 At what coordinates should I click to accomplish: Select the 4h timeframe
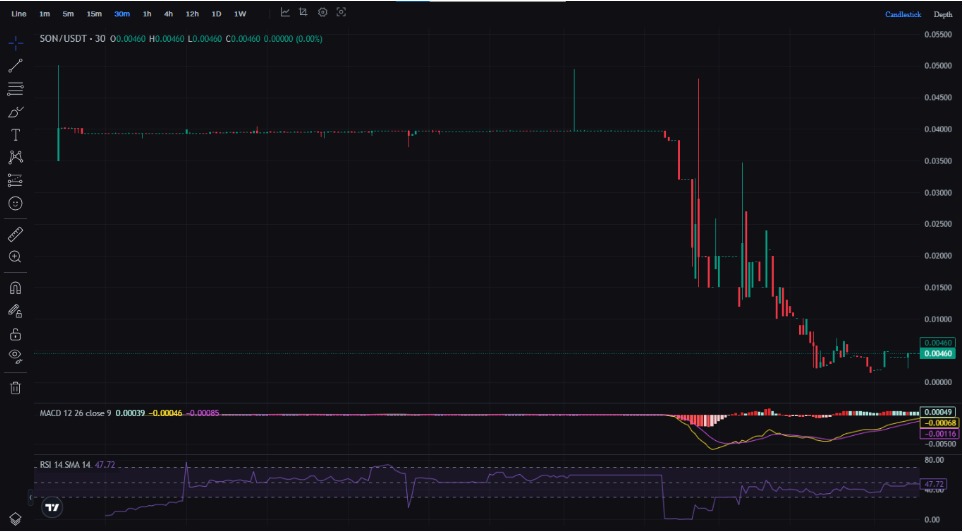tap(168, 14)
